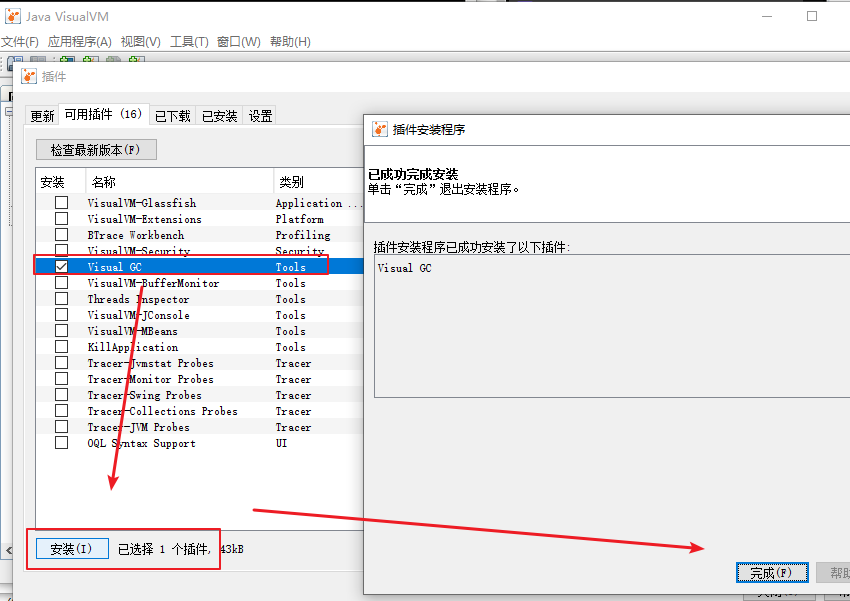Select the Tracer-JVM Probes plugin name

tap(138, 427)
